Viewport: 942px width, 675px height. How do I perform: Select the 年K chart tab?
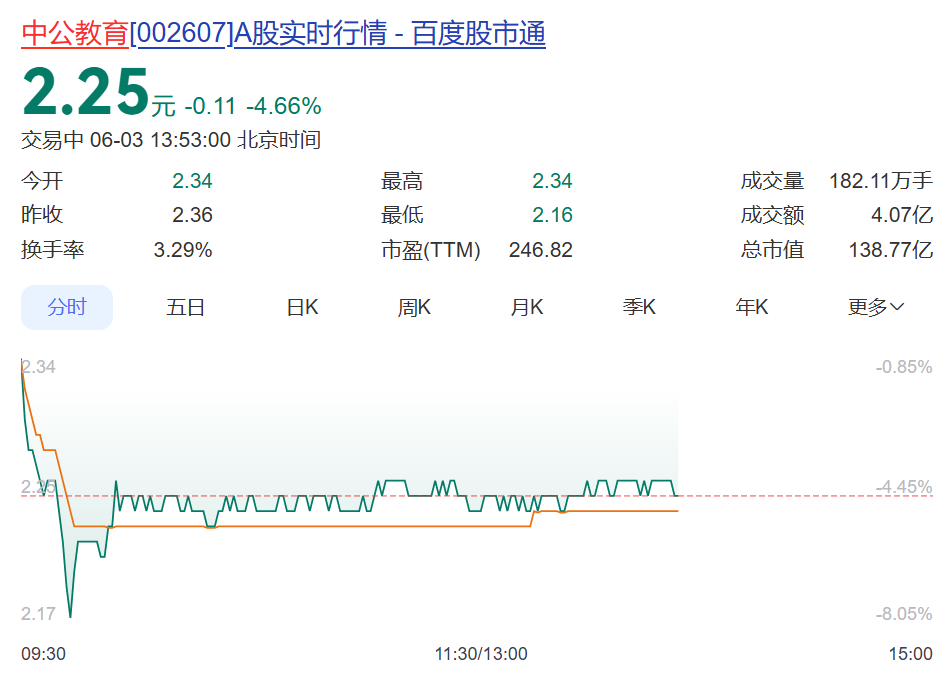752,307
